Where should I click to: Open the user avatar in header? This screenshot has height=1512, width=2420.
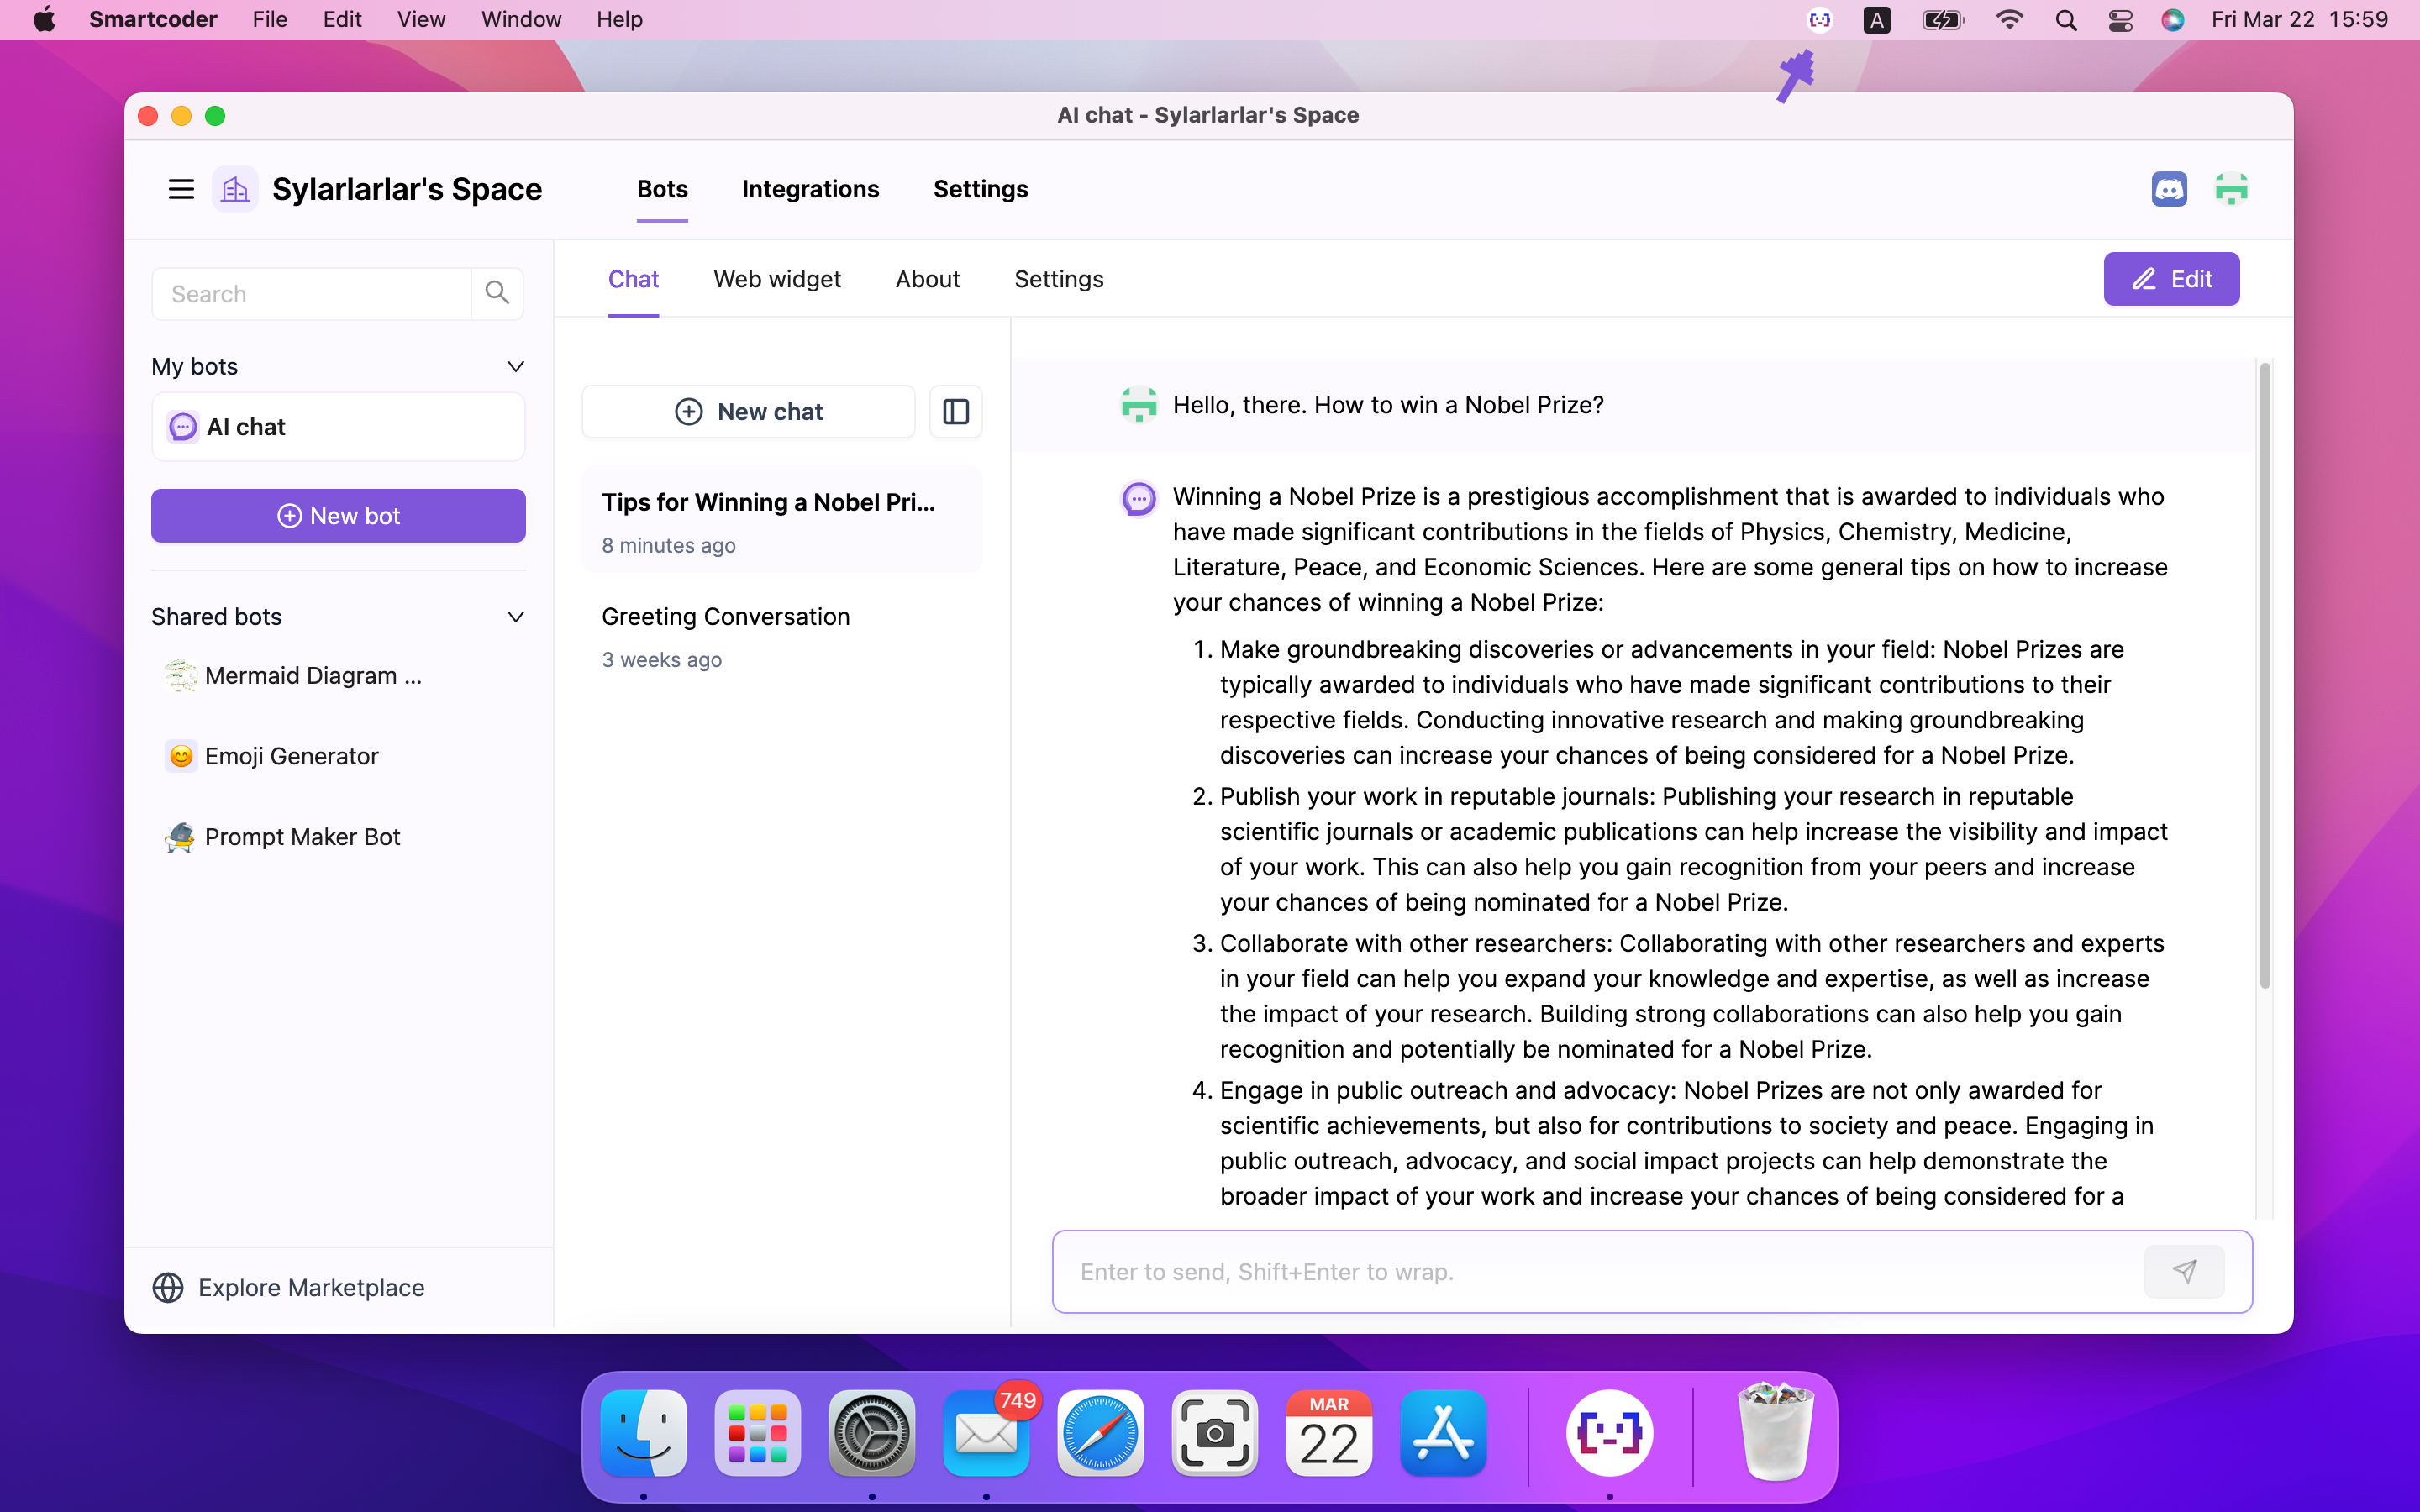pos(2231,189)
